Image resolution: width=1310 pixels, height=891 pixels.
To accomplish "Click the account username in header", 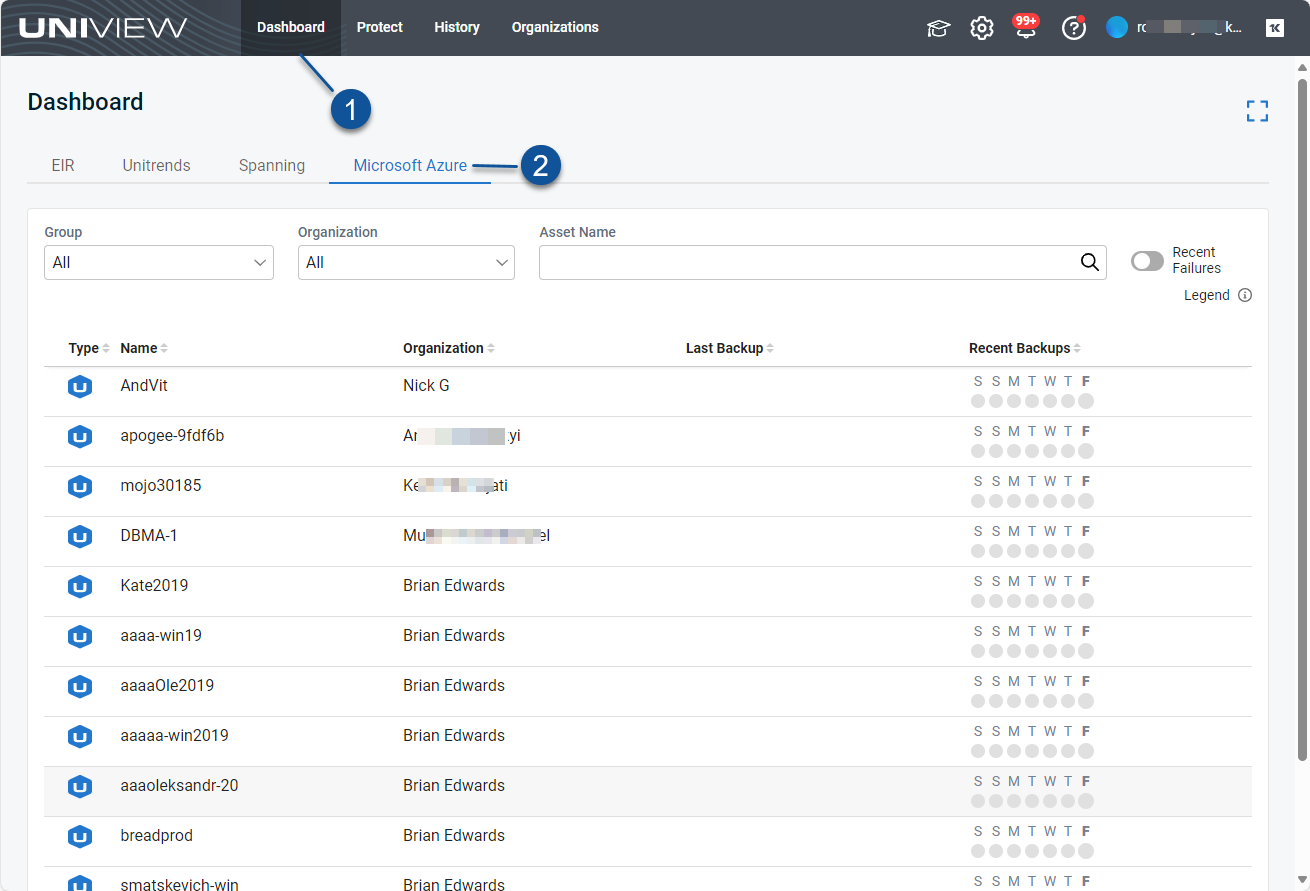I will [1189, 28].
